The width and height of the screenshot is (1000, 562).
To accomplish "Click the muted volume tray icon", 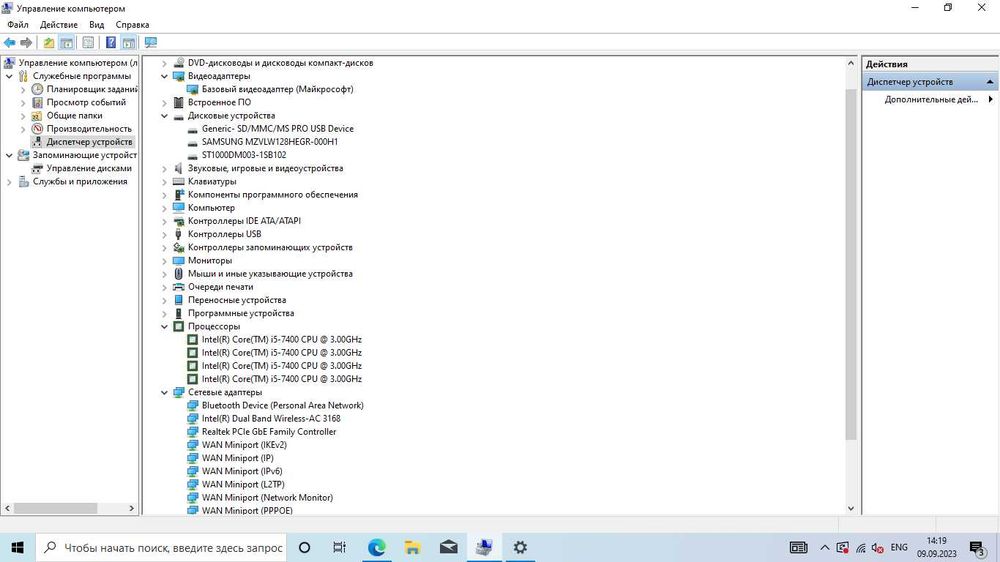I will pyautogui.click(x=878, y=548).
